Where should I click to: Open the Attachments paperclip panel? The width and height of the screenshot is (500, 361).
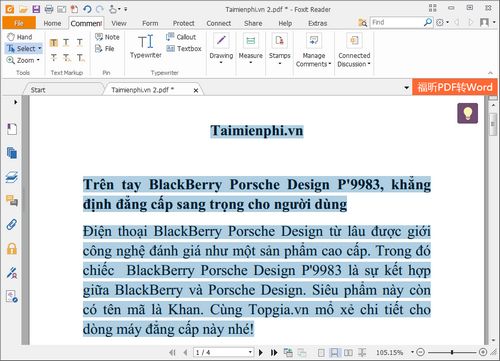coord(12,225)
